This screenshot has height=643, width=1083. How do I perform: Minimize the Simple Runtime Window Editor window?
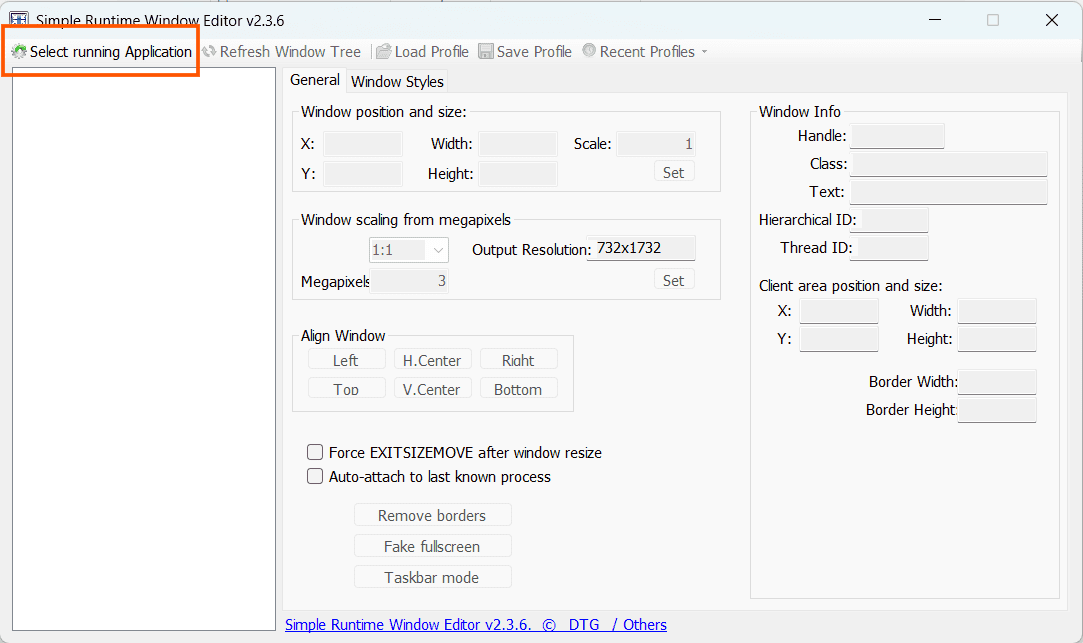click(935, 20)
